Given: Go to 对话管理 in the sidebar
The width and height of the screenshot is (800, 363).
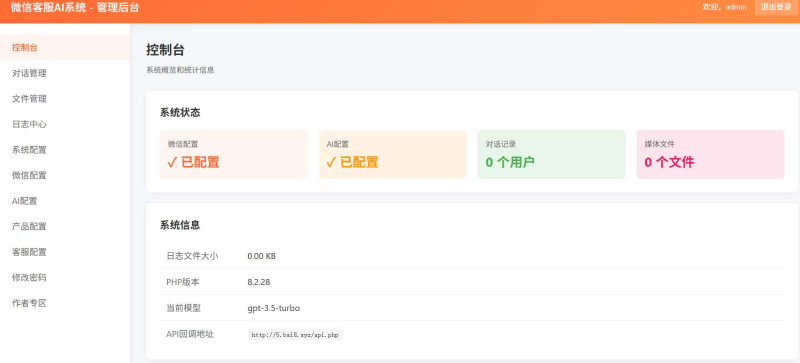Looking at the screenshot, I should pyautogui.click(x=65, y=73).
